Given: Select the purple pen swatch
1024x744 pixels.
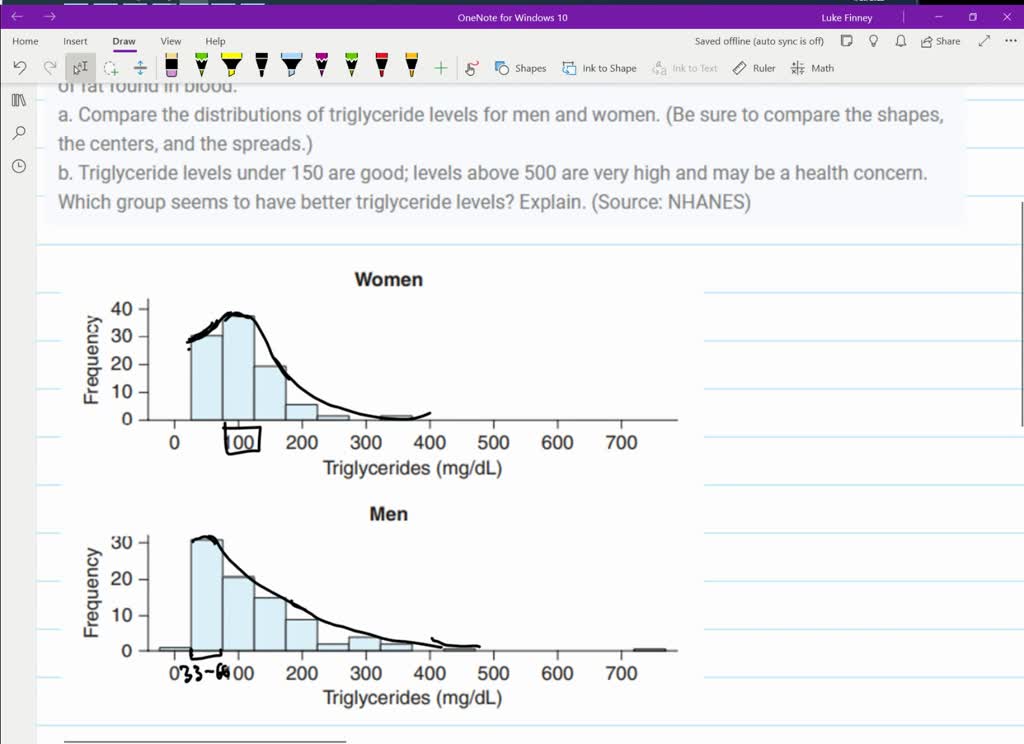Looking at the screenshot, I should [x=320, y=67].
